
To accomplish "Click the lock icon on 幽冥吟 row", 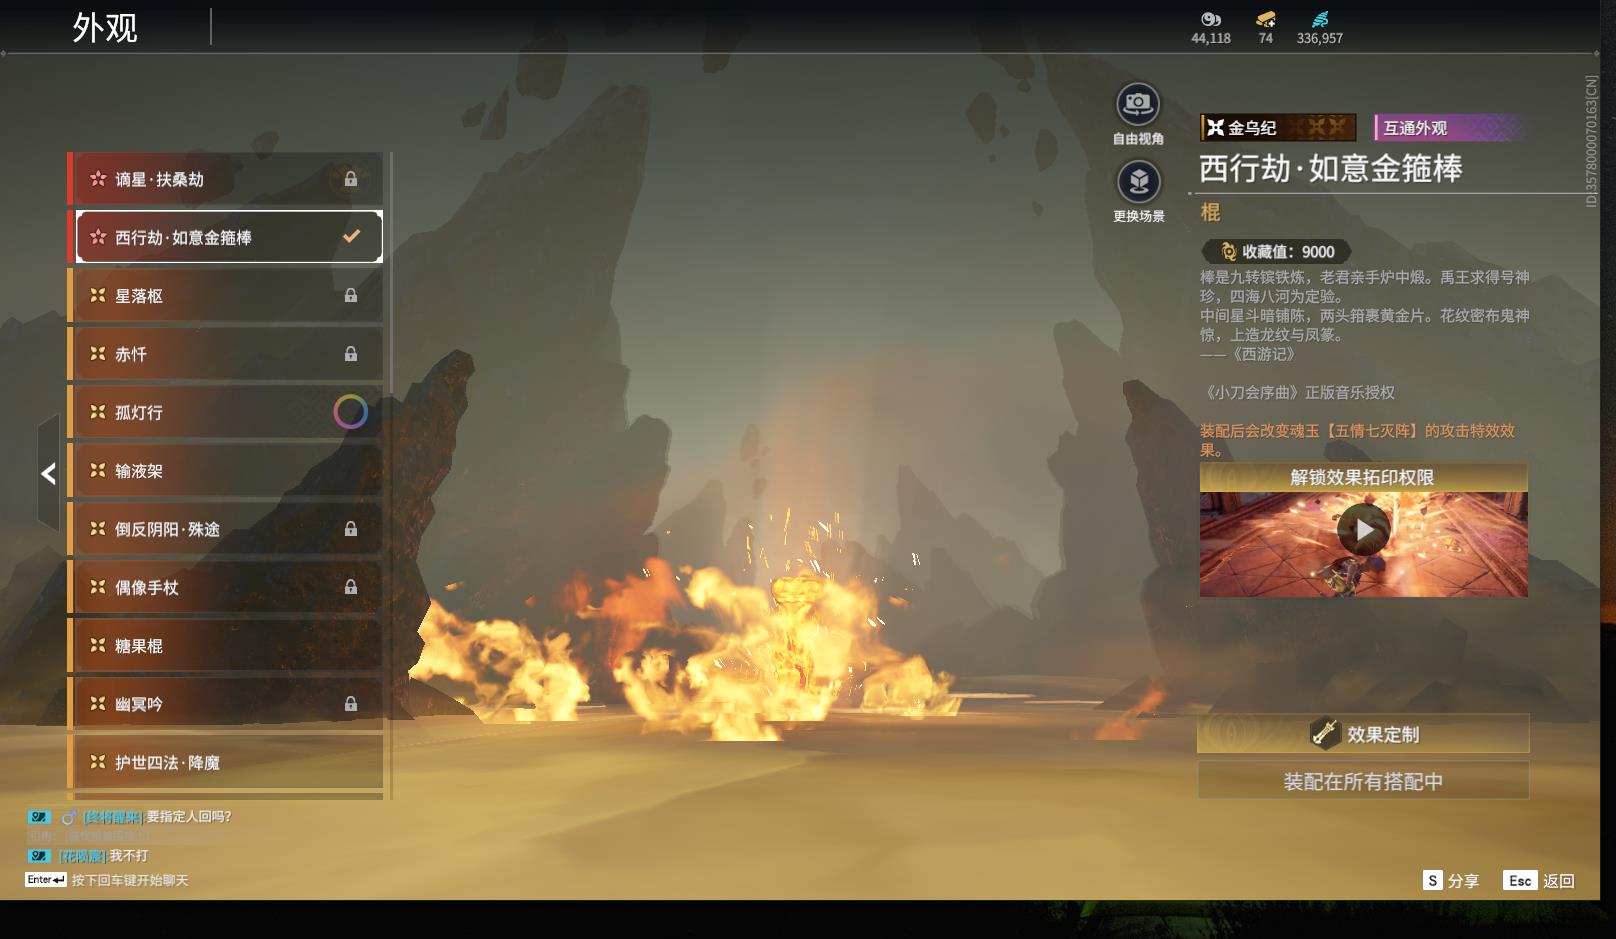I will coord(351,704).
